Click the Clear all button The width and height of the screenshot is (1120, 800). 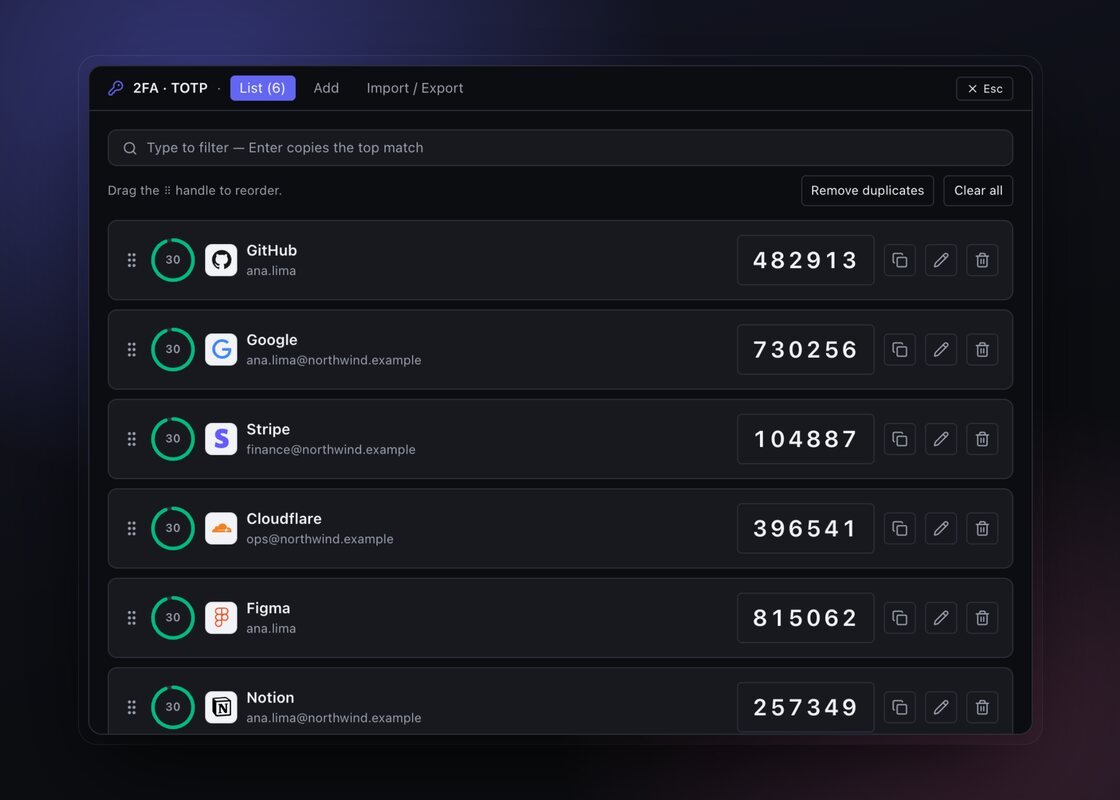pyautogui.click(x=978, y=191)
